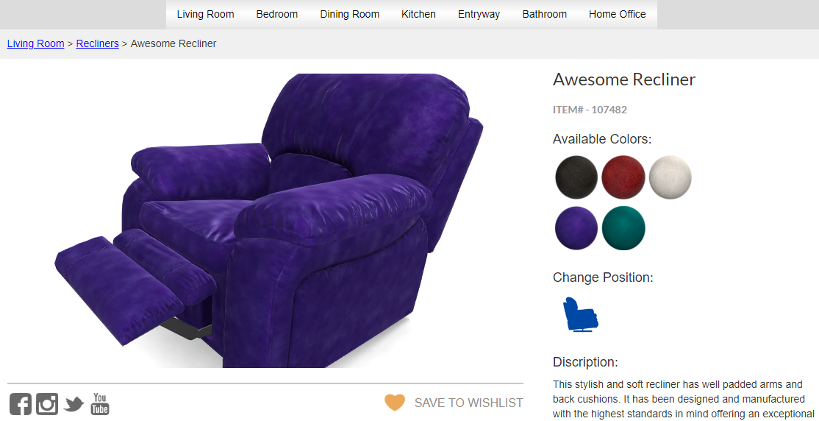Click the orange wishlist heart icon
Viewport: 819px width, 421px height.
click(395, 402)
